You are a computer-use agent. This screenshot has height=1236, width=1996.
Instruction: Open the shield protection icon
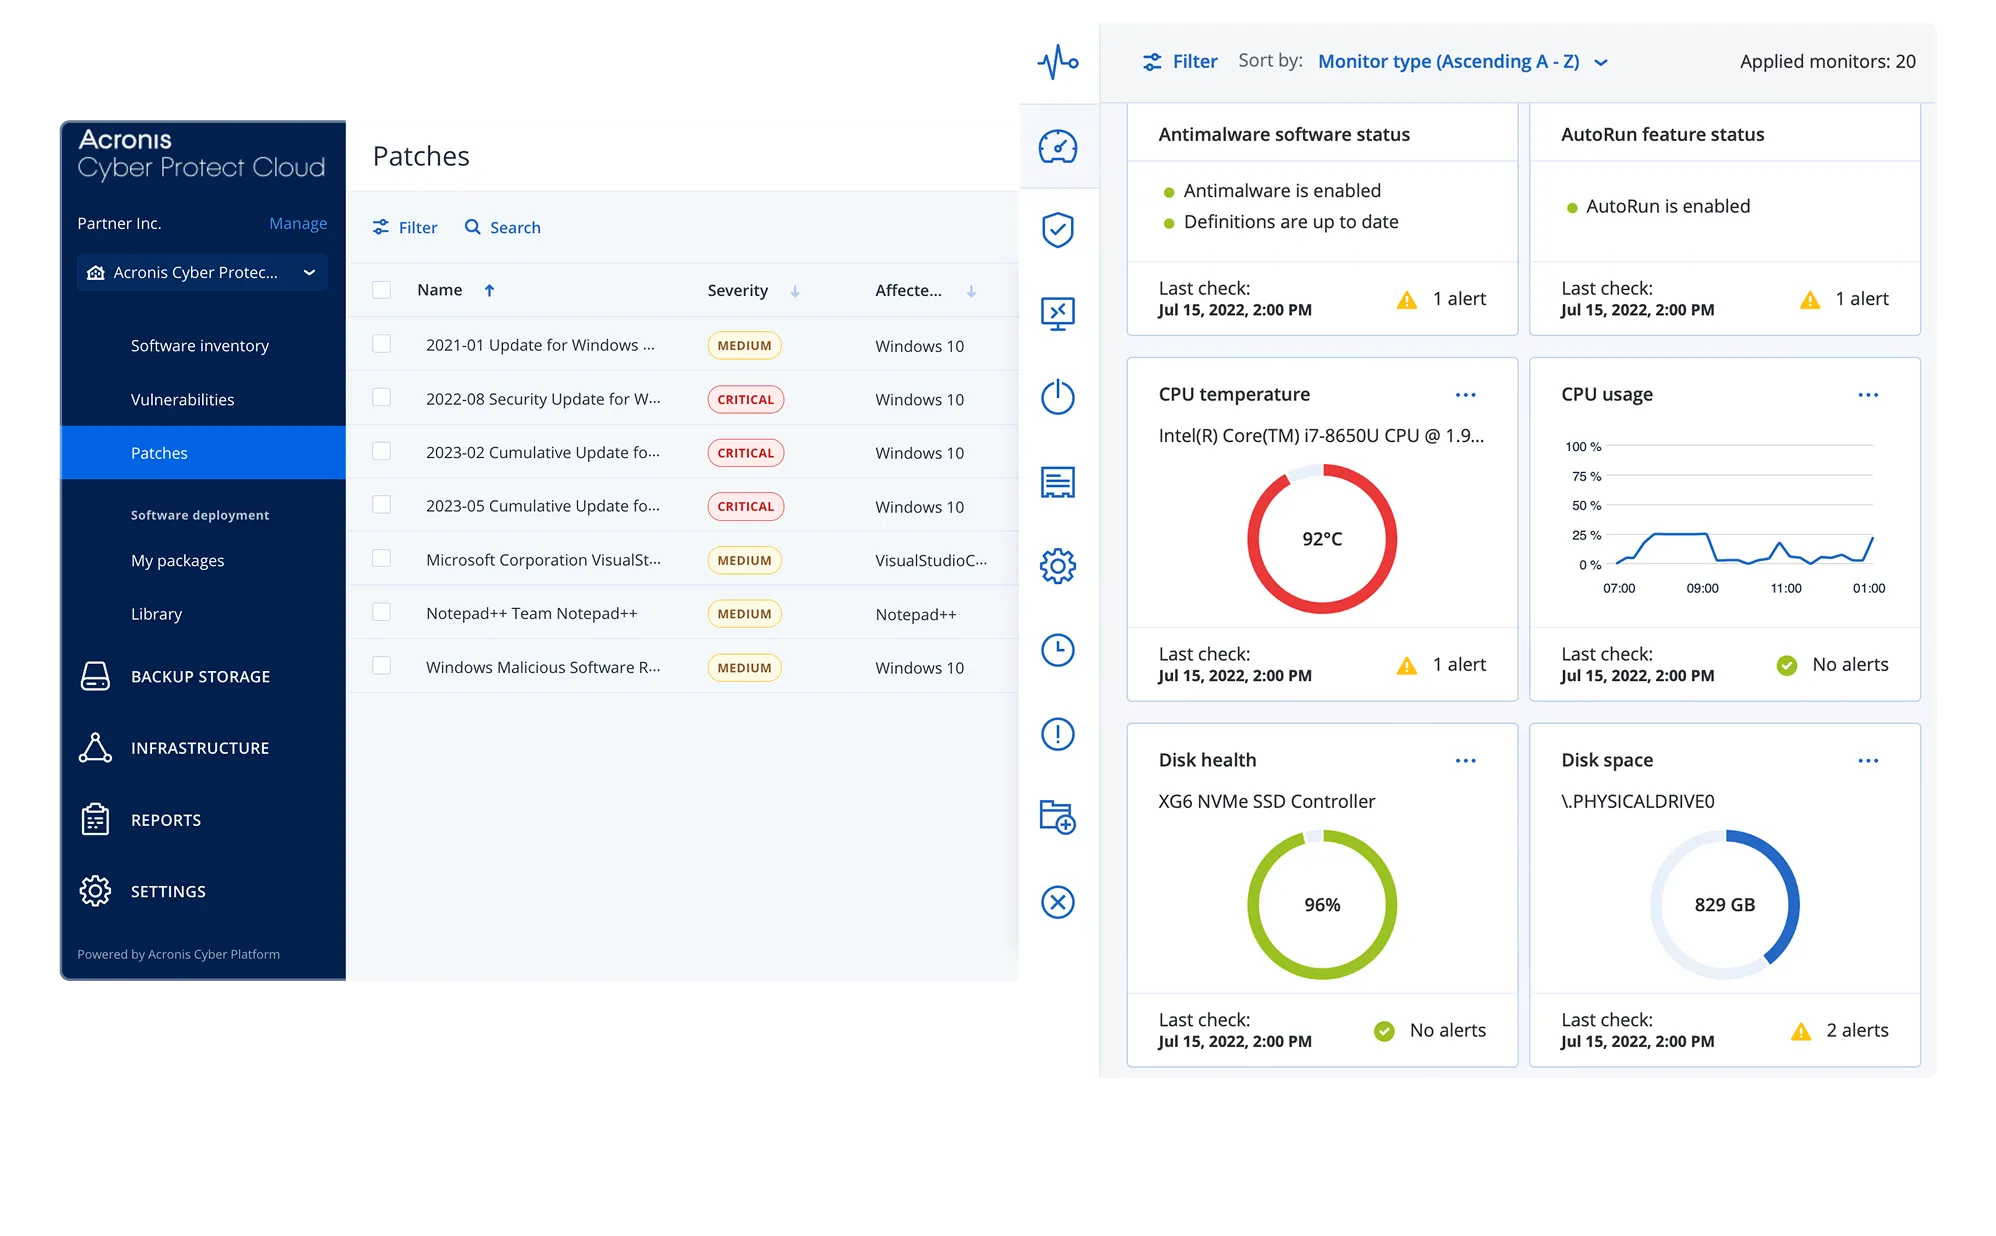point(1057,230)
